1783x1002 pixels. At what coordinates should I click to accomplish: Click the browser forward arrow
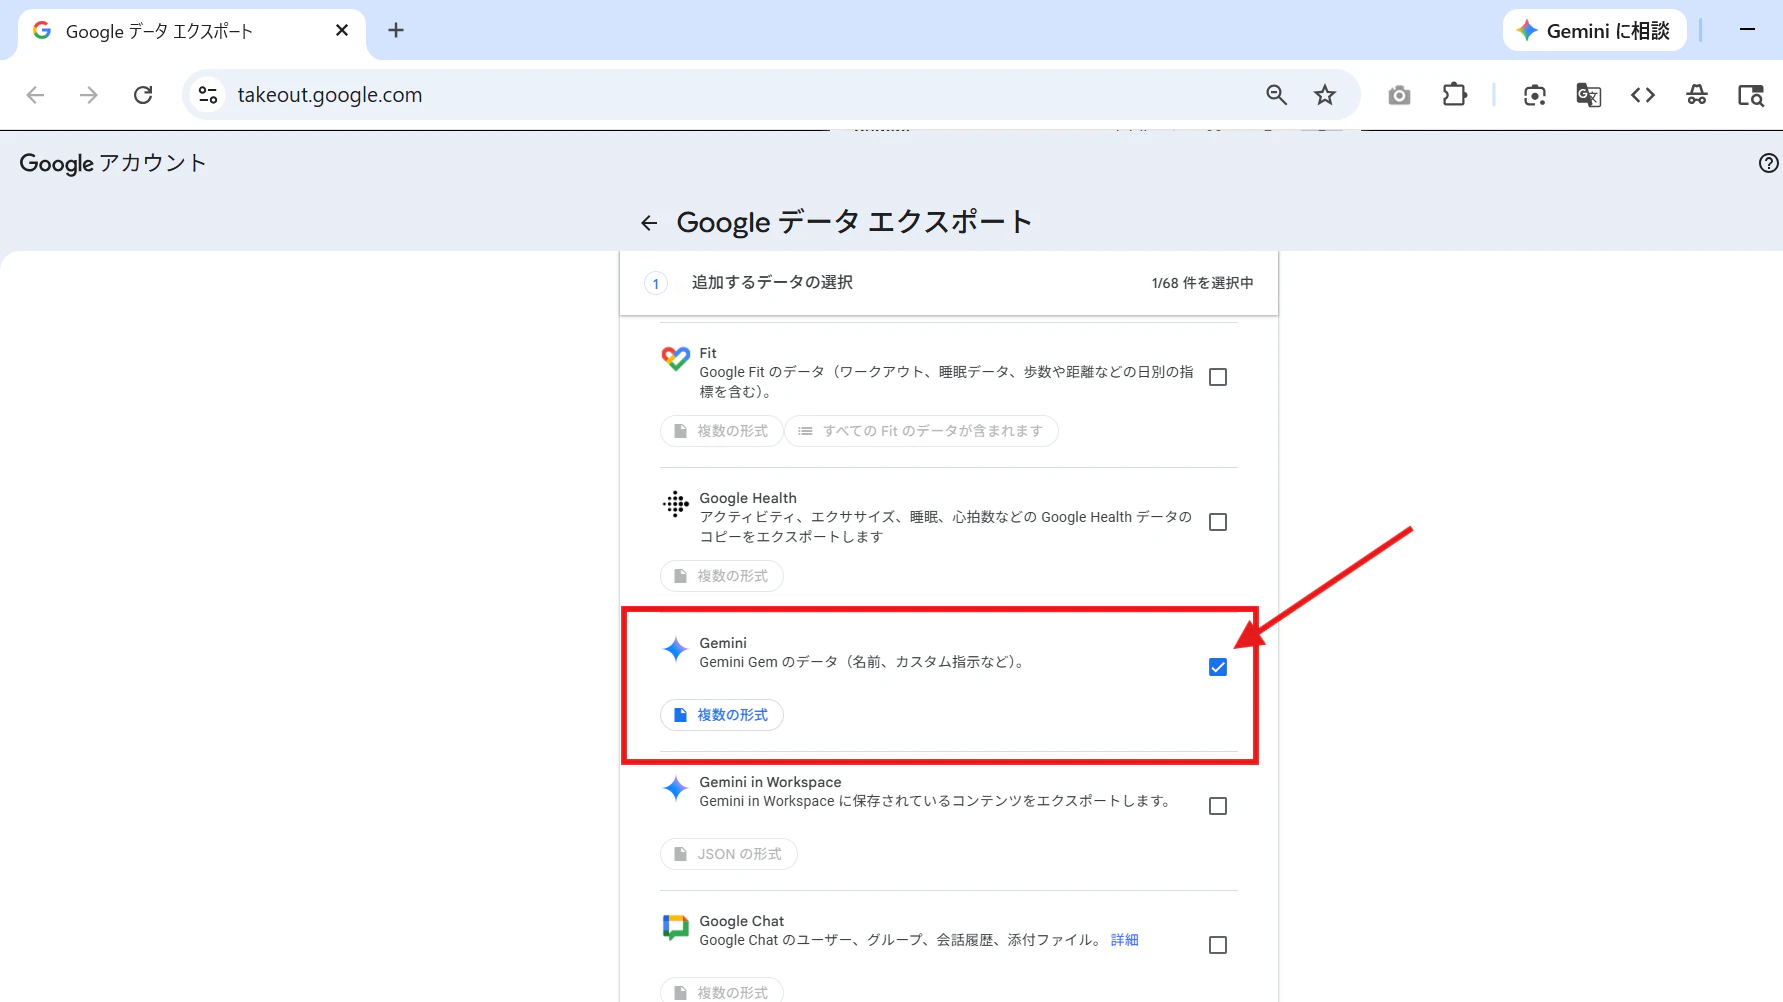coord(89,95)
